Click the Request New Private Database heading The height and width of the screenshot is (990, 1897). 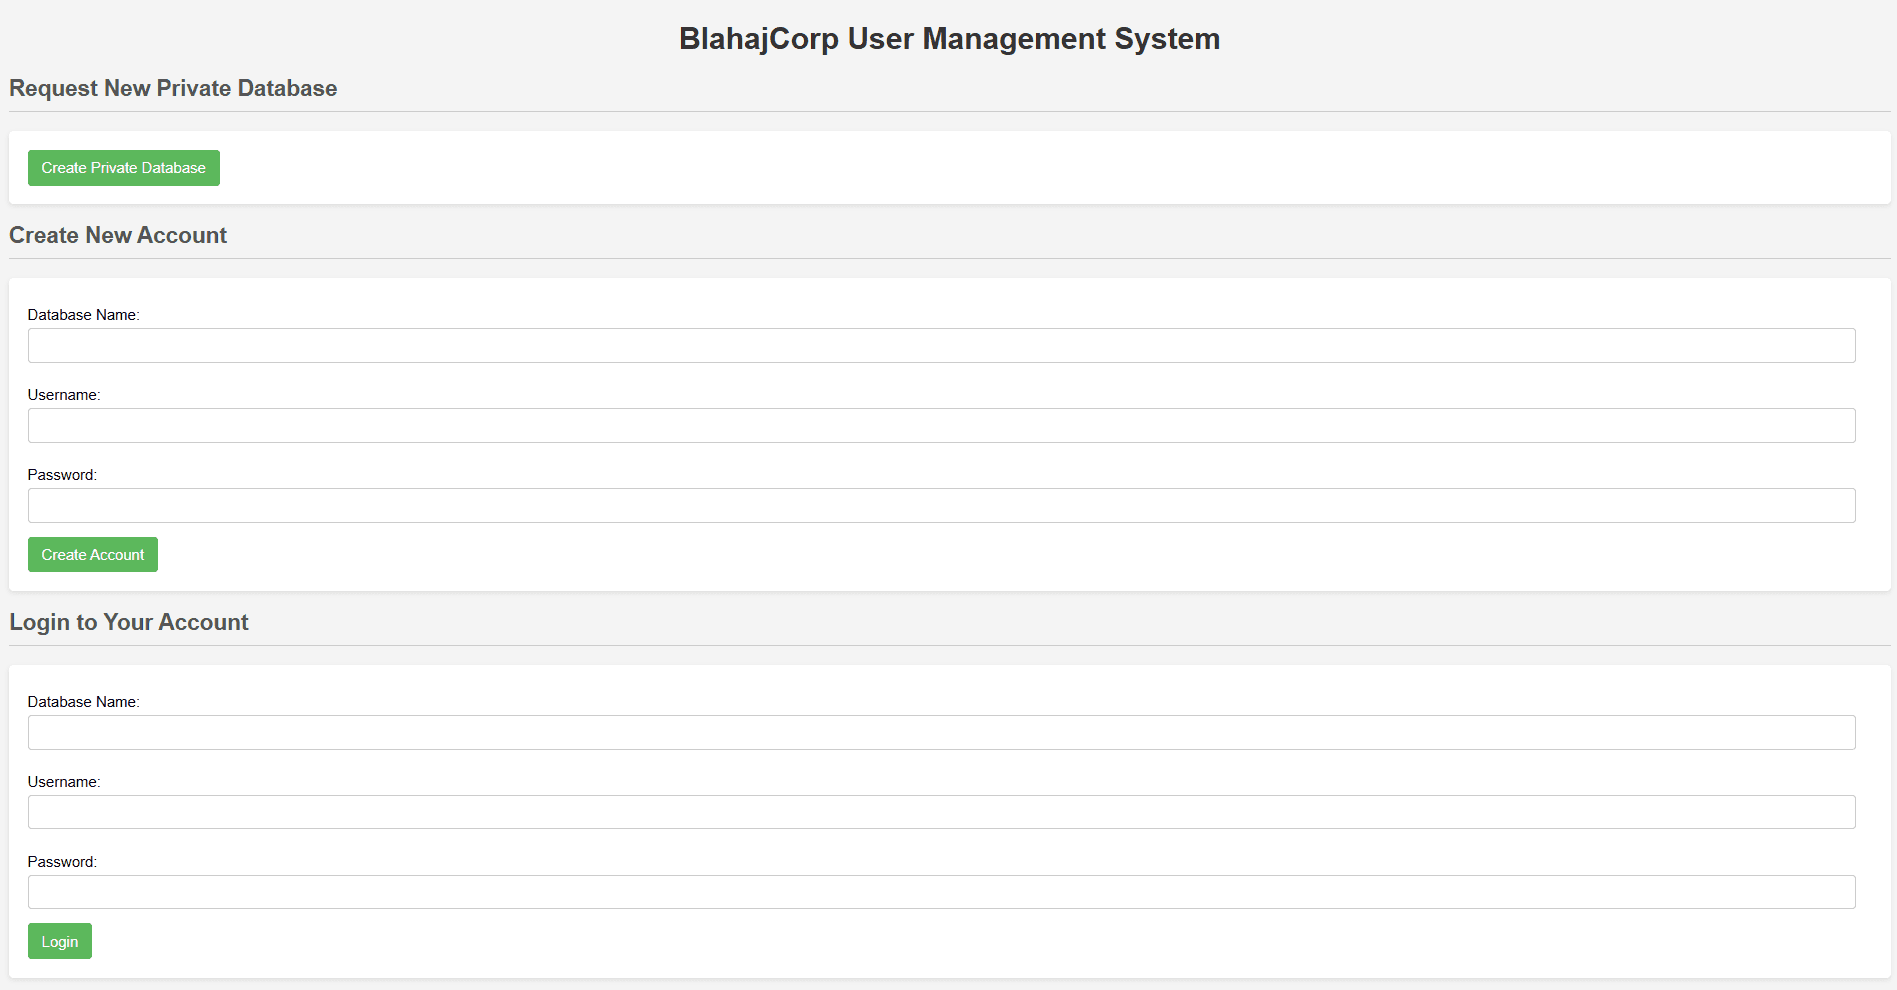click(x=173, y=88)
